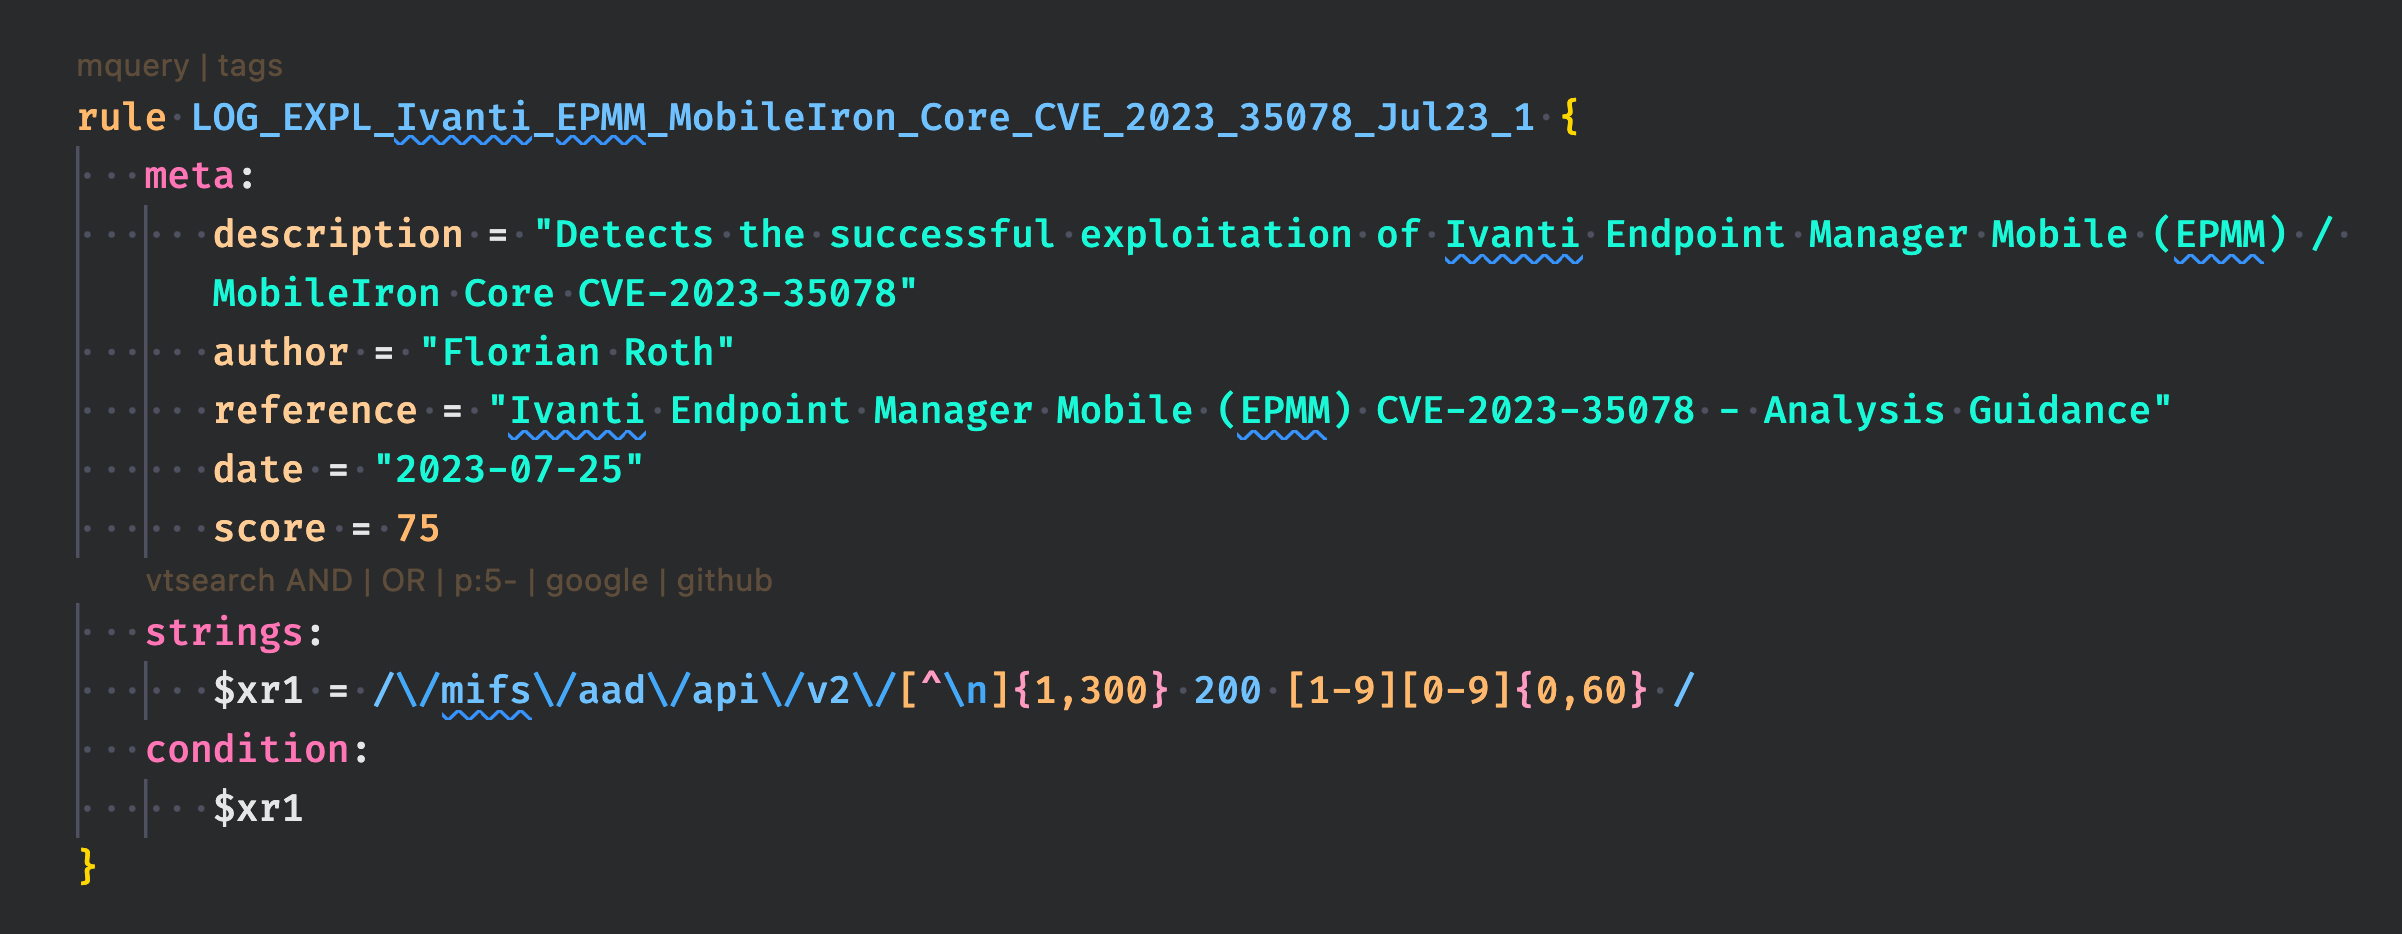Click the $xr1 reference under condition
2402x934 pixels.
tap(258, 808)
